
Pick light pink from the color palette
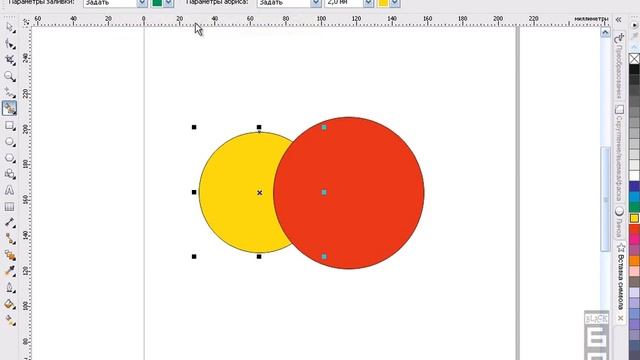pyautogui.click(x=634, y=271)
